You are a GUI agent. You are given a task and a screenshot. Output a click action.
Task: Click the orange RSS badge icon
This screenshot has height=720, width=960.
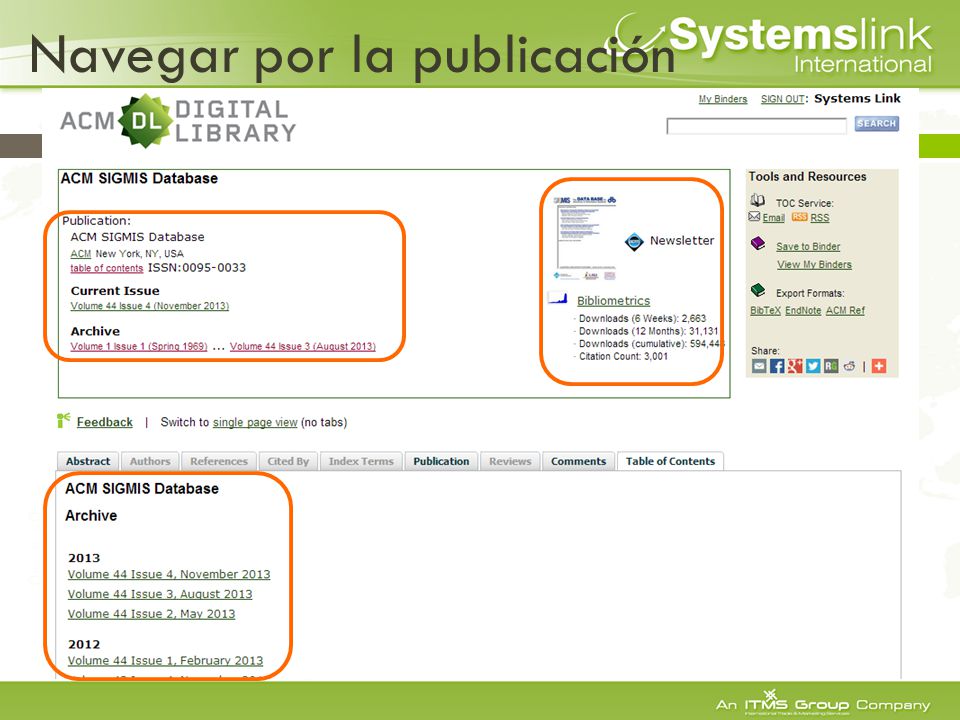[x=799, y=217]
